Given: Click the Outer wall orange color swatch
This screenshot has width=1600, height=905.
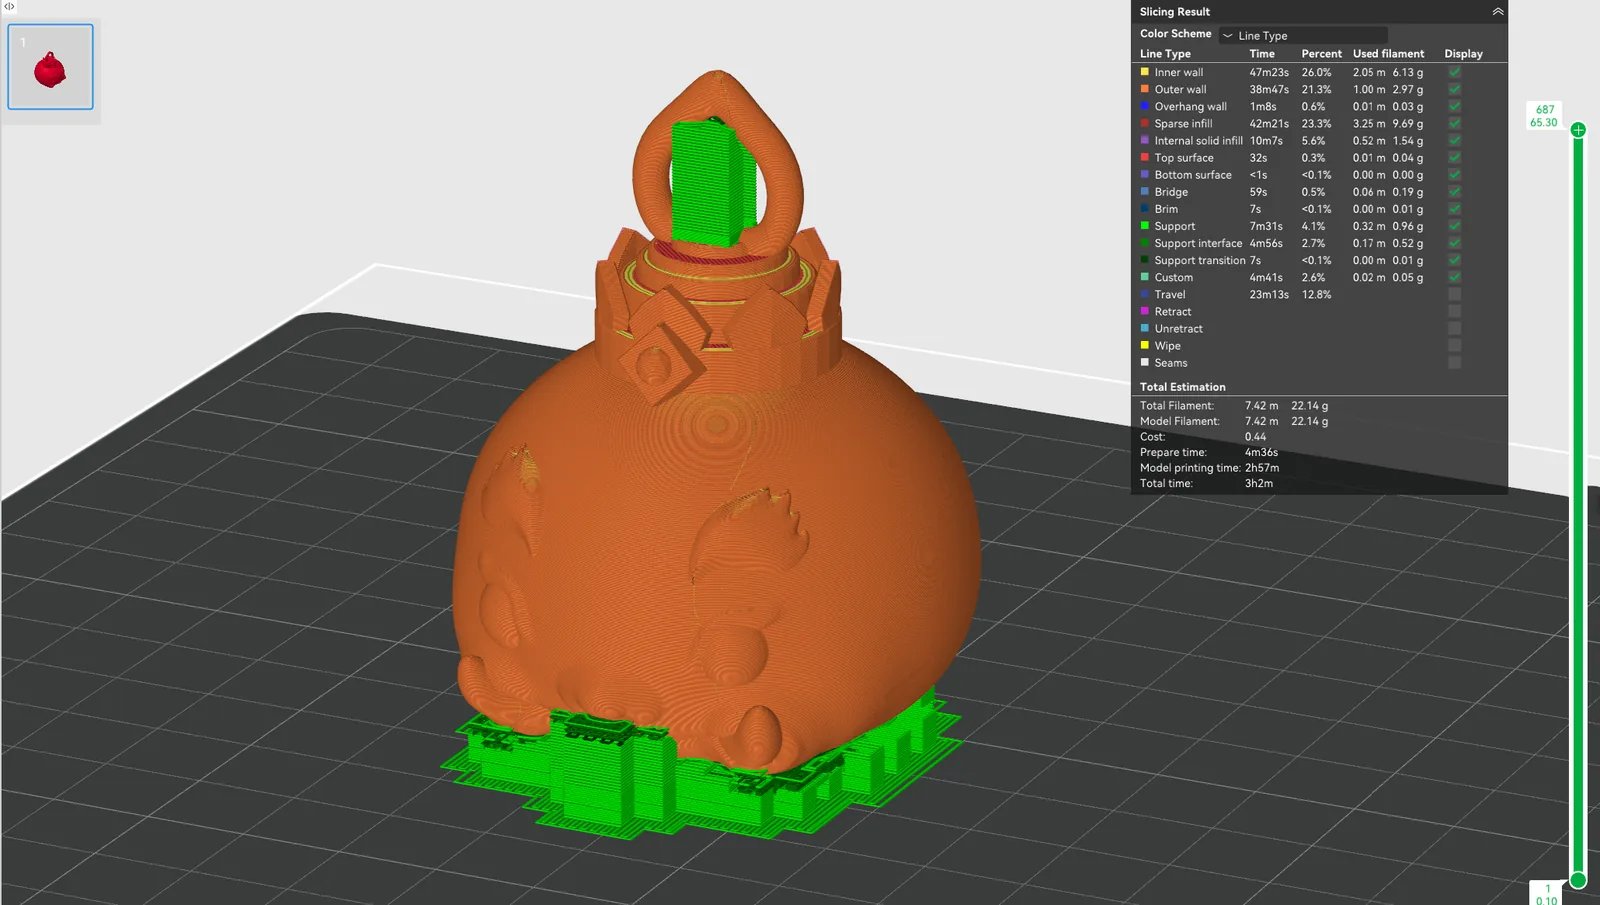Looking at the screenshot, I should pyautogui.click(x=1145, y=89).
